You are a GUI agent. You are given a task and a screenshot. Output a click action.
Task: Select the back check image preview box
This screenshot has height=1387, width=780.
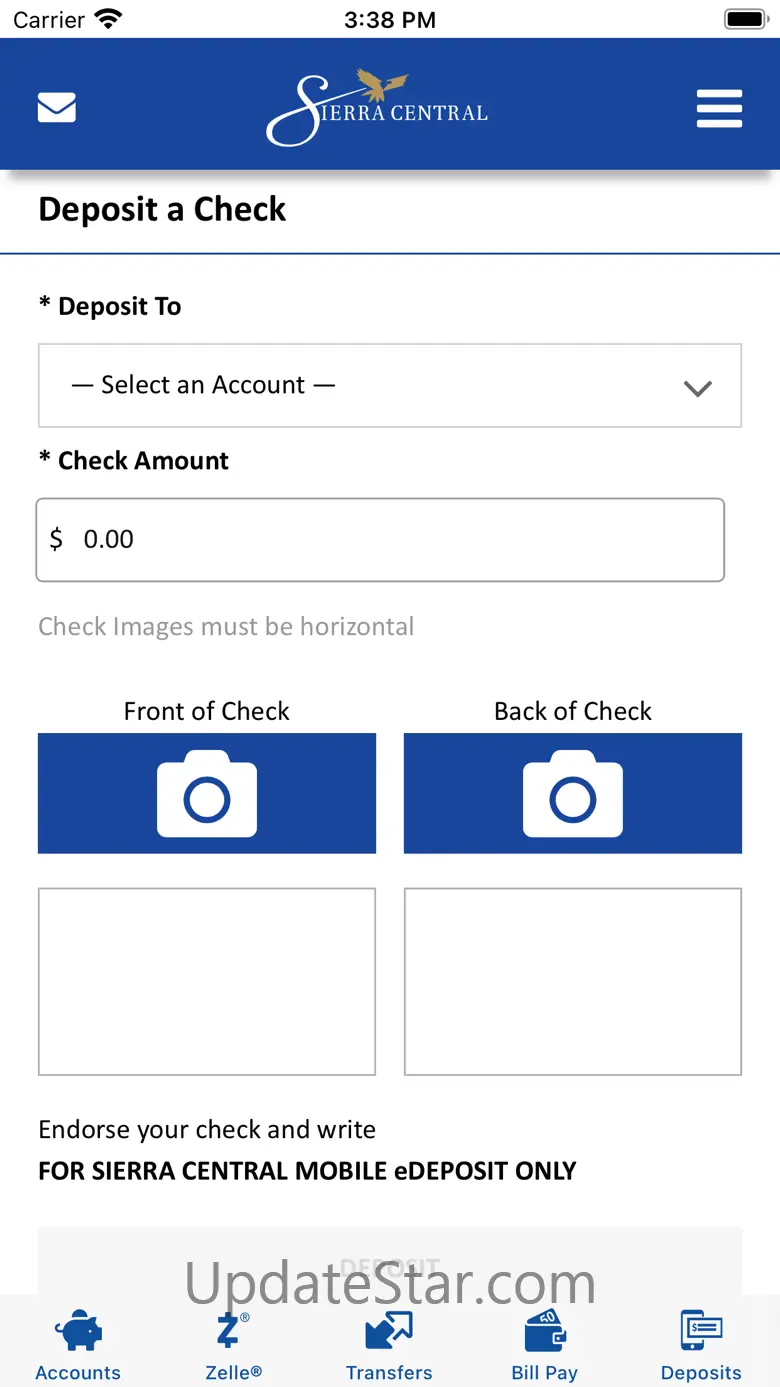(x=573, y=982)
